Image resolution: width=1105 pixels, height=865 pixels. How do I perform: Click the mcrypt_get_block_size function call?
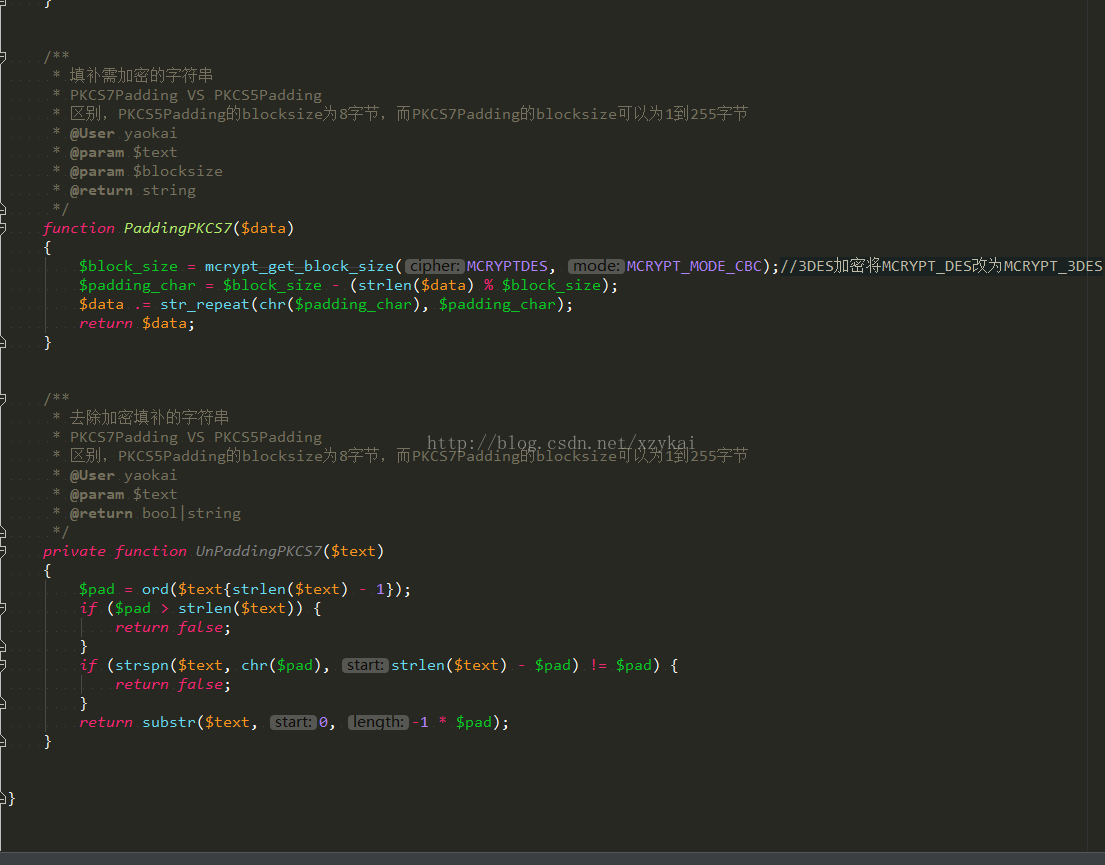(x=300, y=266)
